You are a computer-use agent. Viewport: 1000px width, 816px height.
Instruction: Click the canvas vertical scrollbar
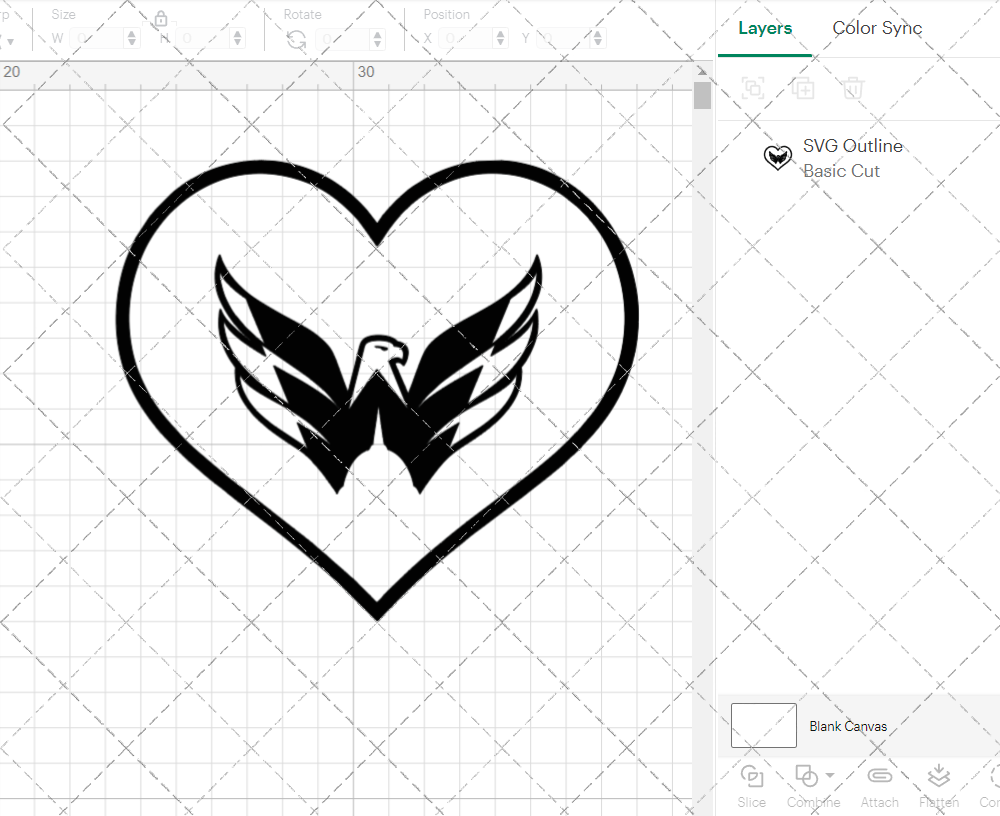[x=703, y=95]
